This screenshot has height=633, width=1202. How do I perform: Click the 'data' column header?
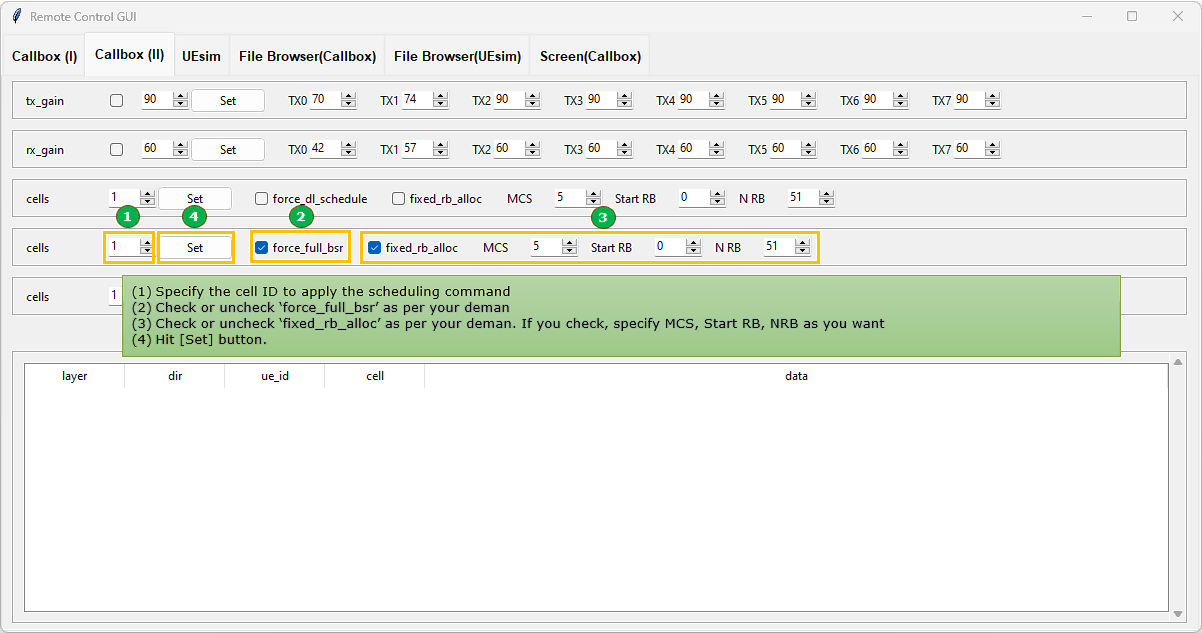(x=796, y=376)
